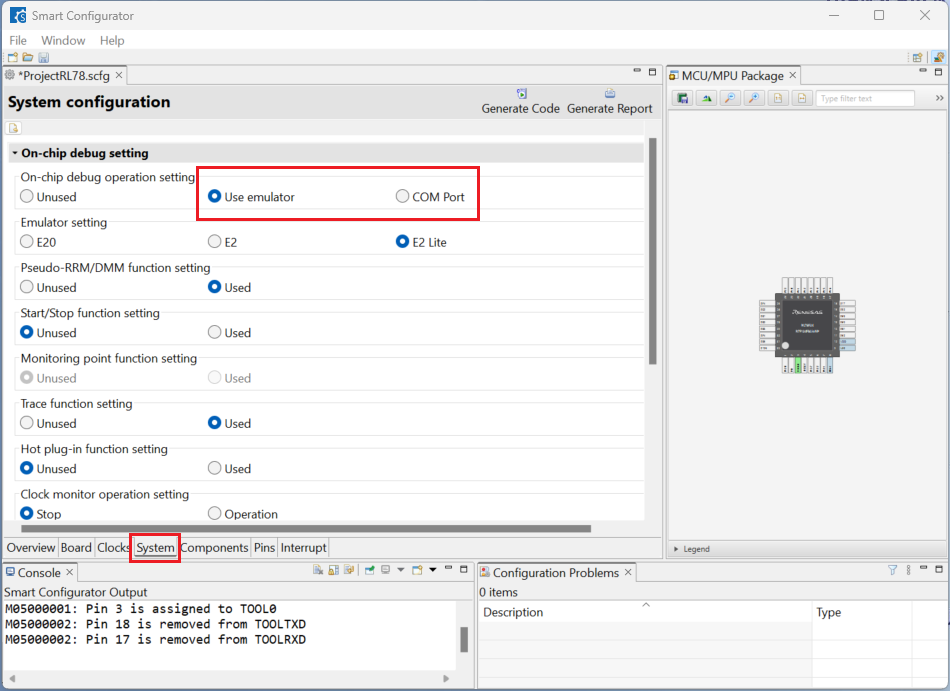The image size is (950, 691).
Task: Minimize the Console panel
Action: point(448,568)
